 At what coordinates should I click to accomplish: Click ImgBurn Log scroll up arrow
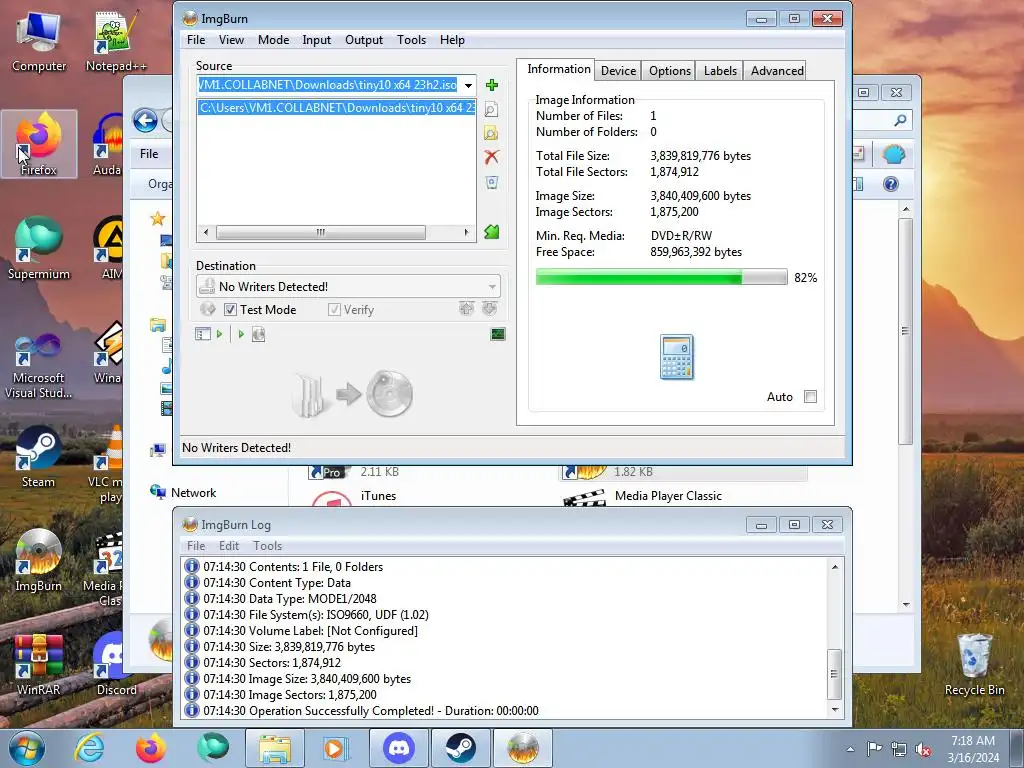point(835,567)
